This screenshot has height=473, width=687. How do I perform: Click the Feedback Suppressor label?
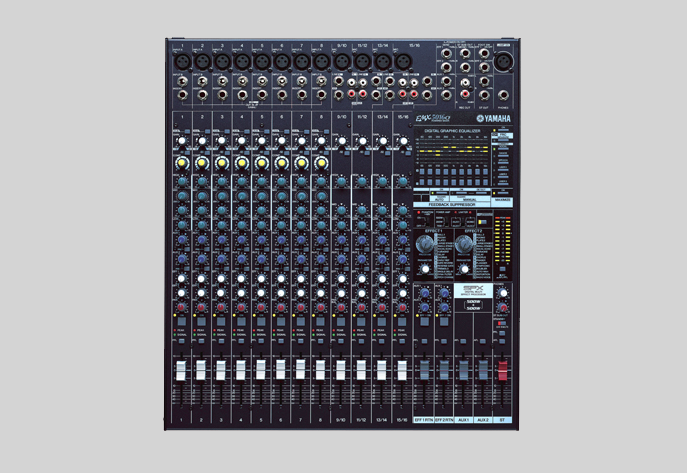[453, 203]
